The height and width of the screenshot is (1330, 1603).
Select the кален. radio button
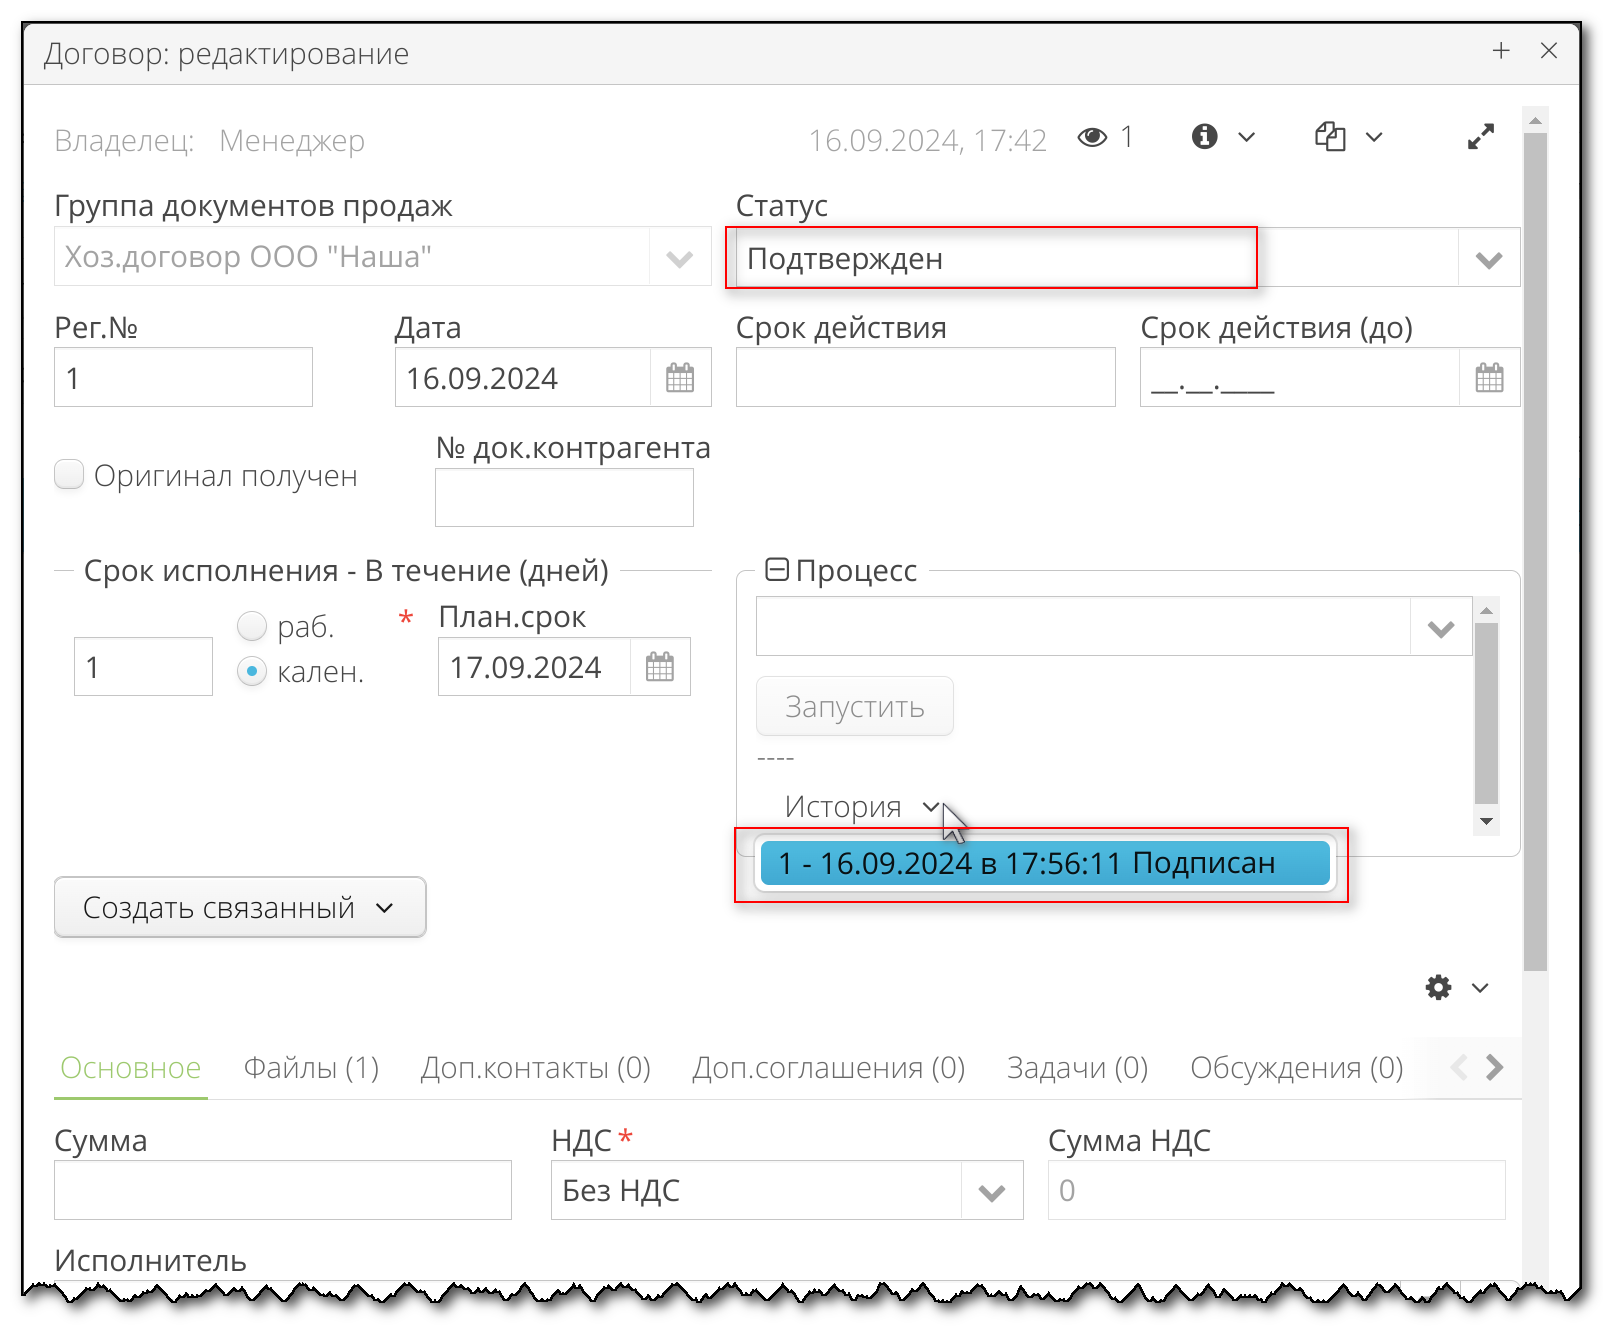point(251,671)
